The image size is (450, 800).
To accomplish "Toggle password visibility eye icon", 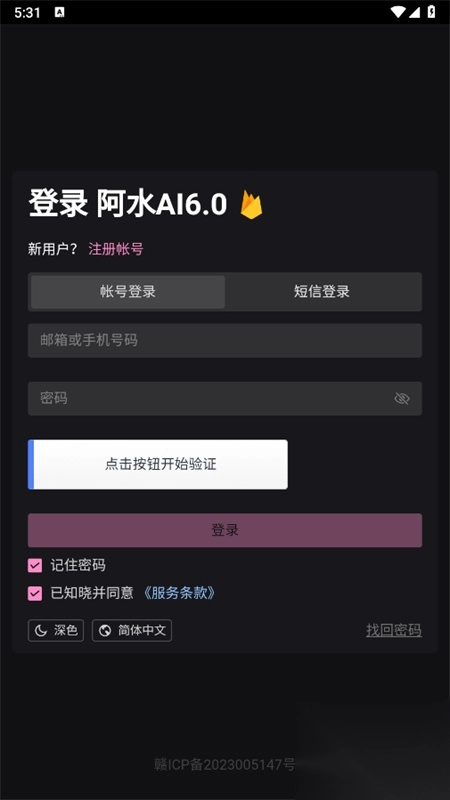I will (x=402, y=398).
